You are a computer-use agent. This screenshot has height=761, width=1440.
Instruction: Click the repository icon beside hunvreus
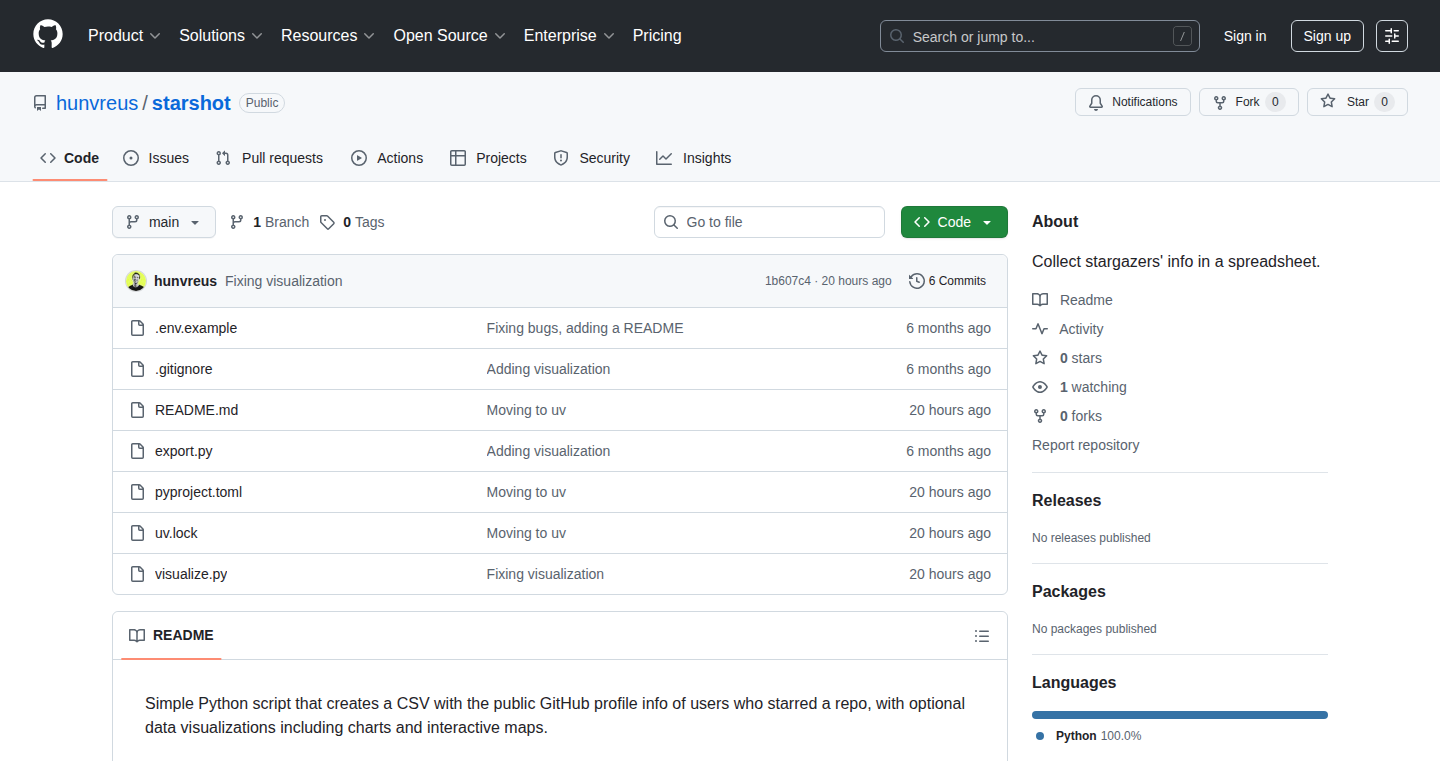pyautogui.click(x=40, y=103)
